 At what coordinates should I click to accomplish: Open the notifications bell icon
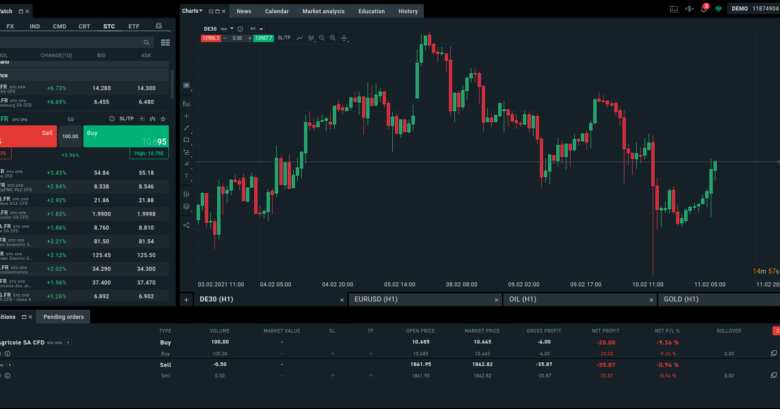tap(703, 8)
